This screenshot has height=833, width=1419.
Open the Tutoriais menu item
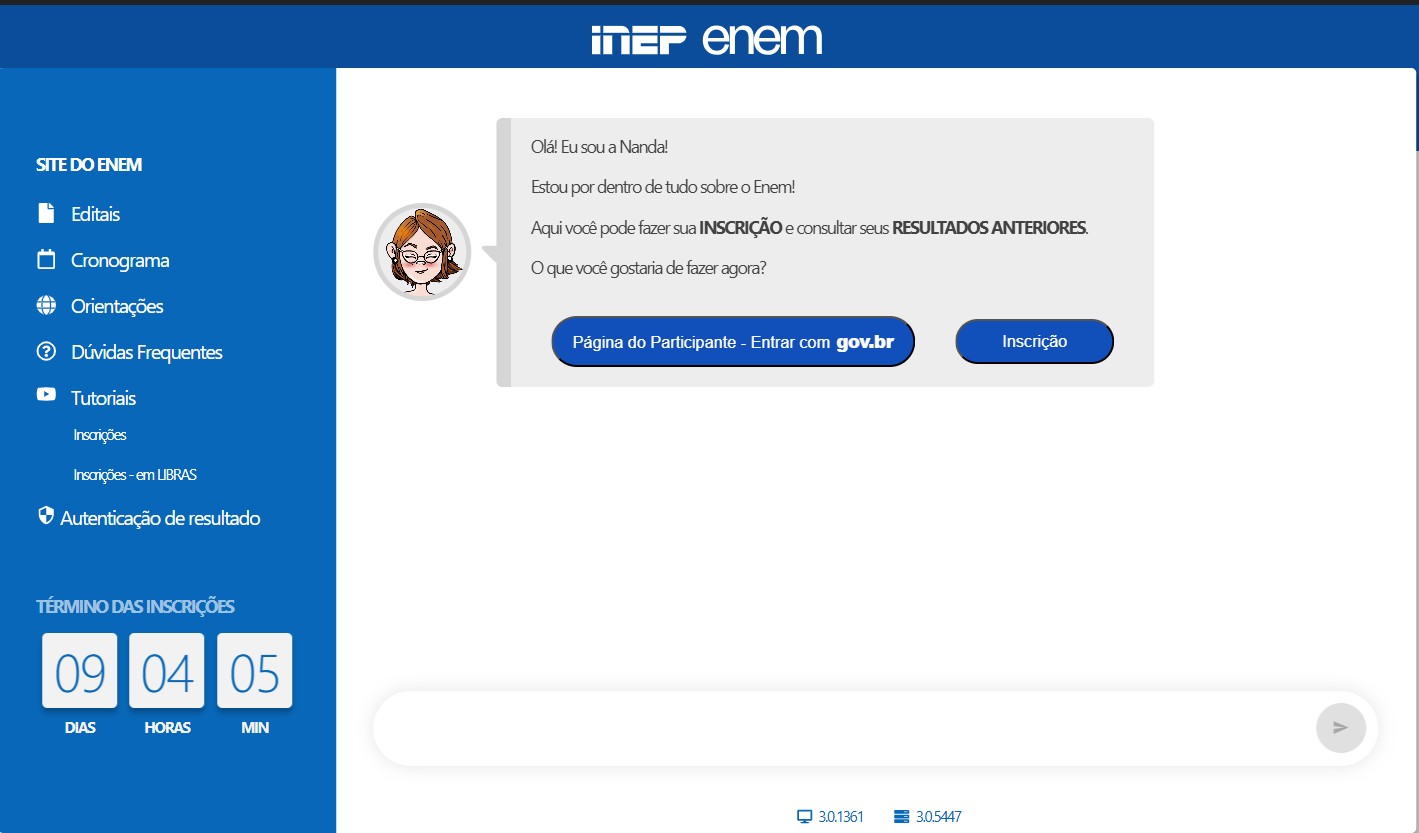coord(104,398)
